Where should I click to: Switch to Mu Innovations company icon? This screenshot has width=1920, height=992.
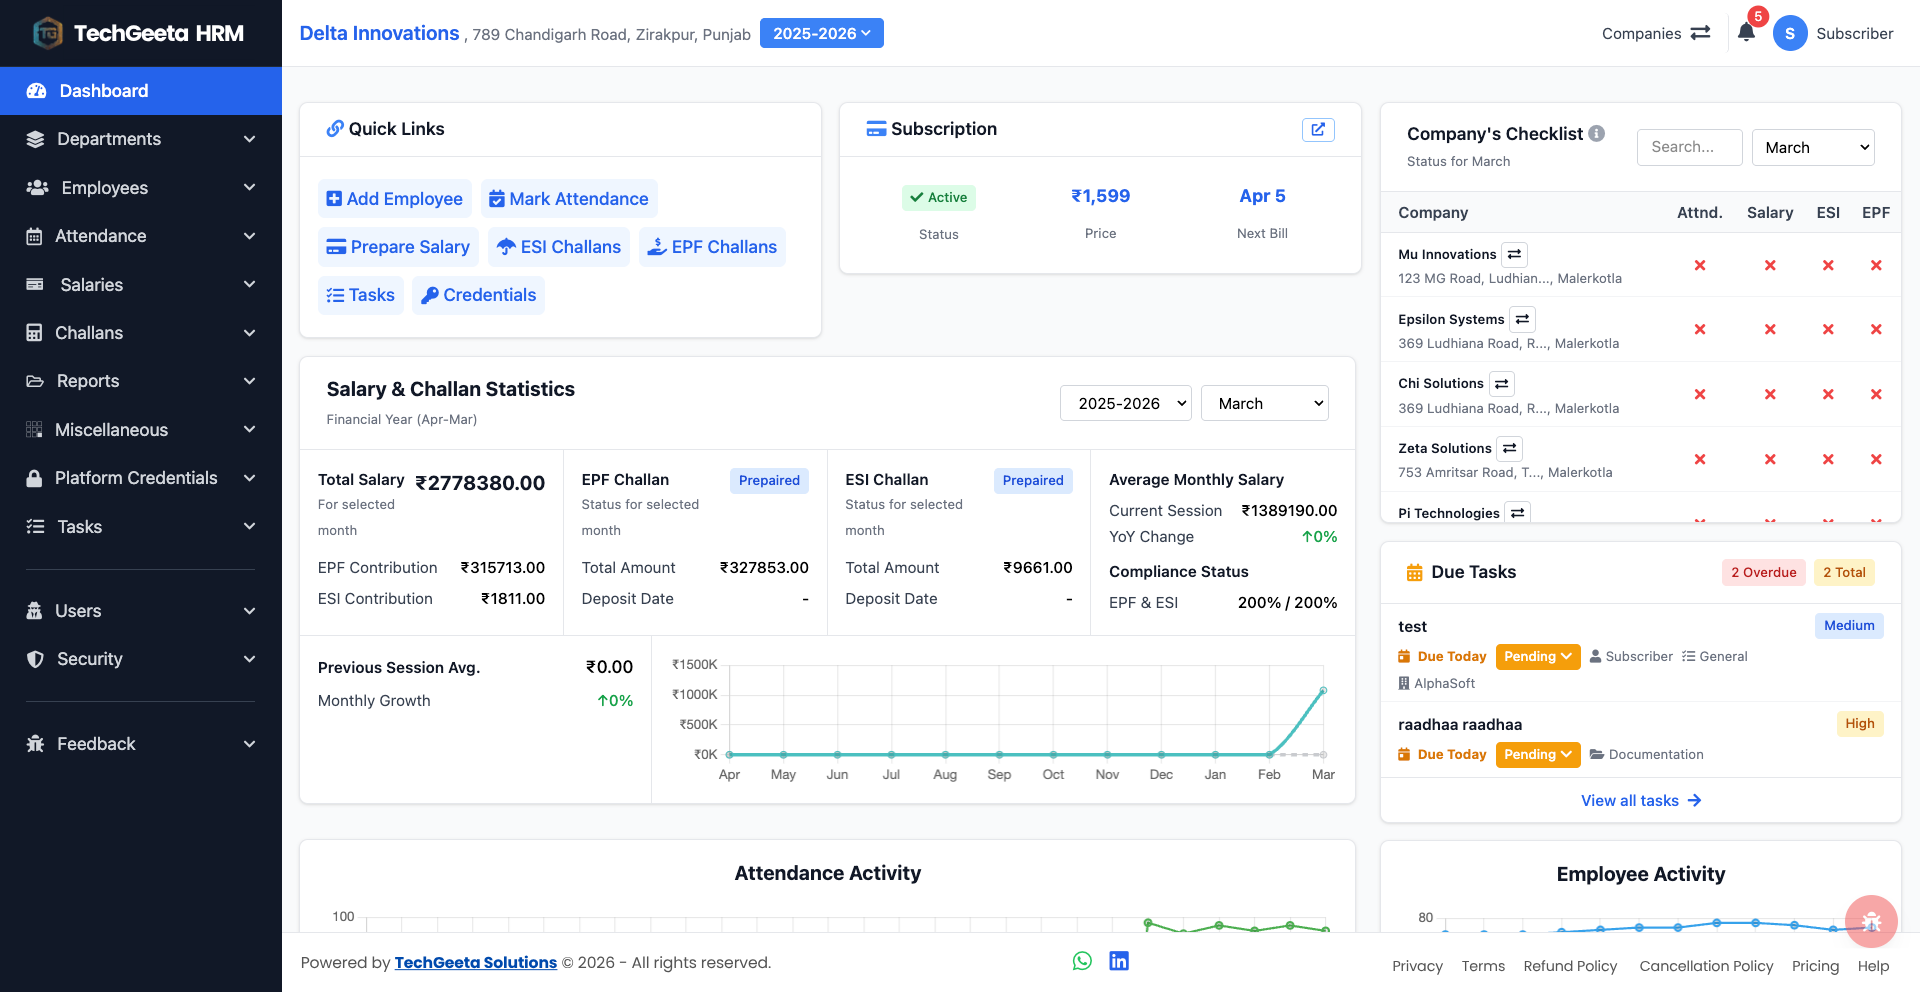tap(1514, 254)
